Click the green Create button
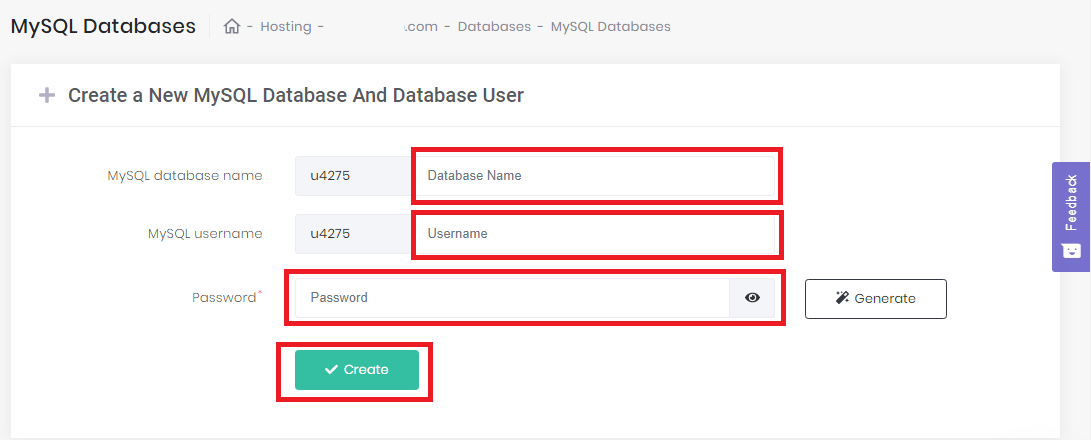The width and height of the screenshot is (1091, 441). (357, 370)
